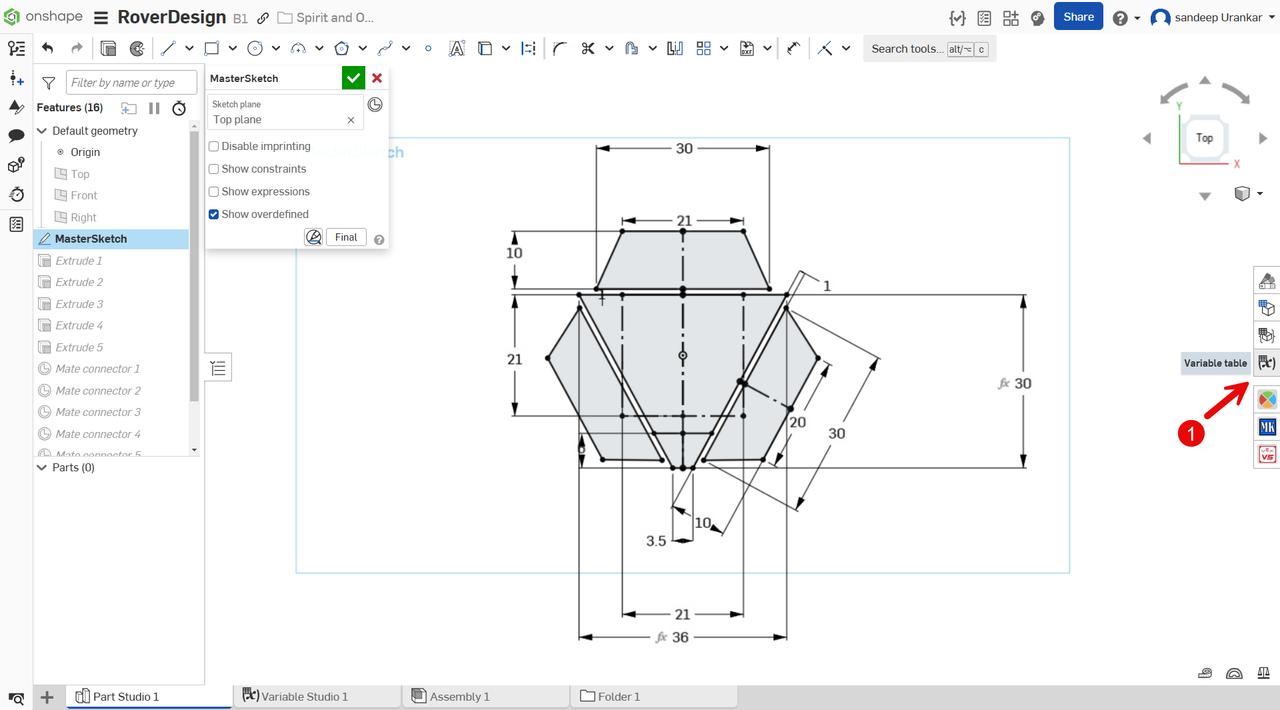This screenshot has height=710, width=1280.
Task: Collapse the Default geometry tree group
Action: [41, 130]
